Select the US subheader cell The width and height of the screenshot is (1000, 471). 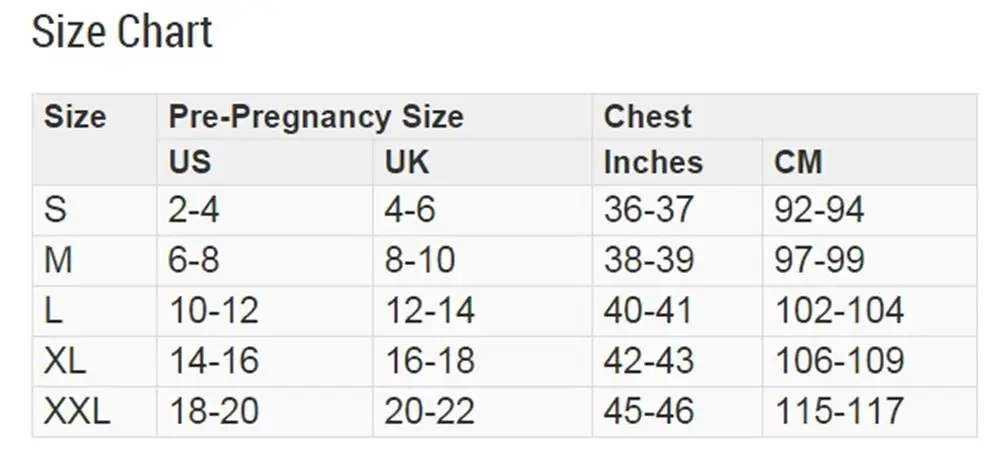(265, 163)
